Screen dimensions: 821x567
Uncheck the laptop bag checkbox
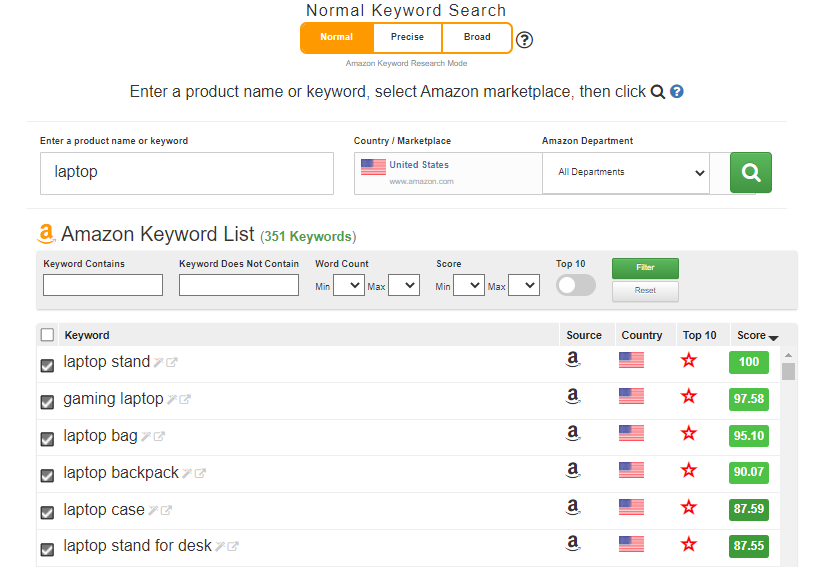tap(47, 439)
